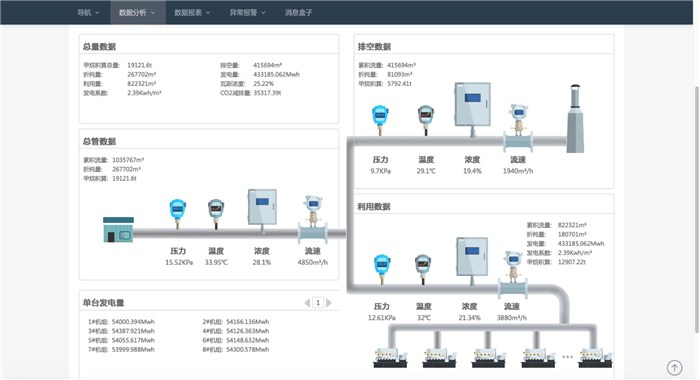Viewport: 700px width, 380px height.
Task: Click the 19.4% concentration value
Action: click(472, 171)
